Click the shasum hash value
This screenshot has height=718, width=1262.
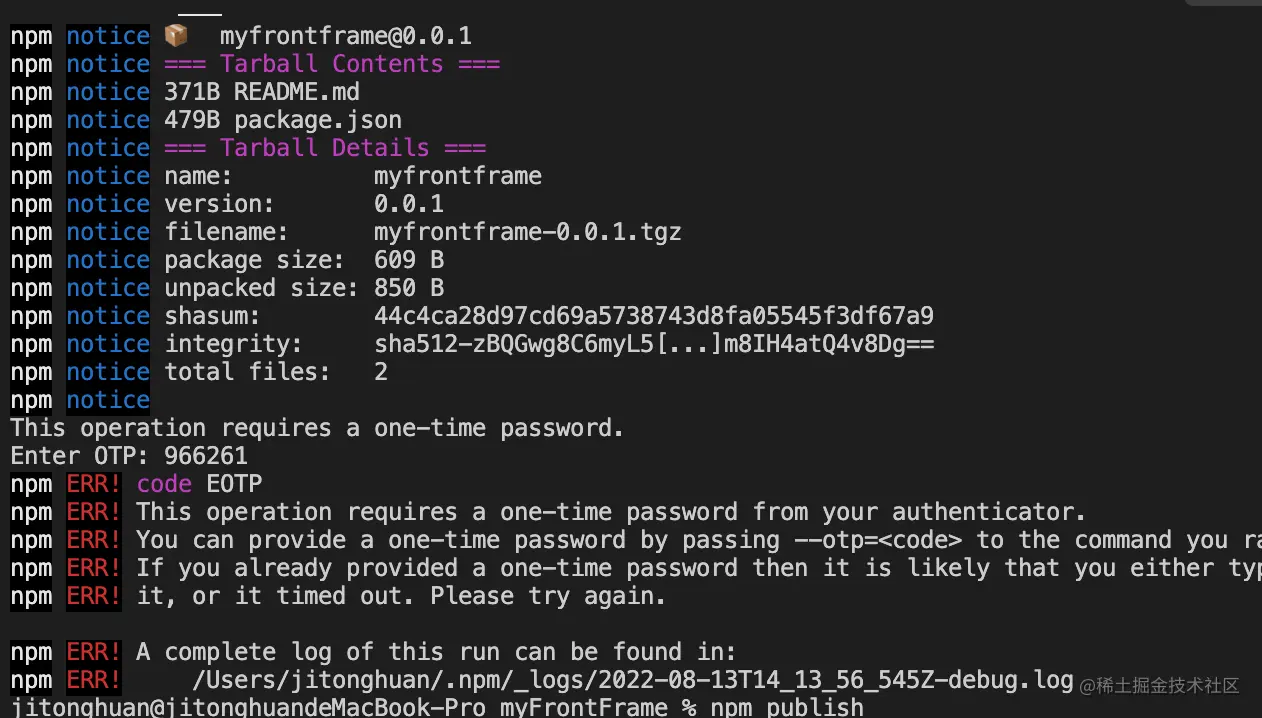[654, 316]
